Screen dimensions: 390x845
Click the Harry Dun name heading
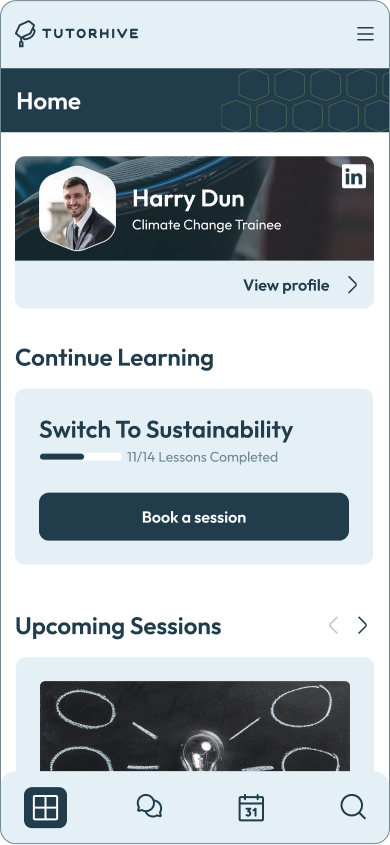click(188, 198)
